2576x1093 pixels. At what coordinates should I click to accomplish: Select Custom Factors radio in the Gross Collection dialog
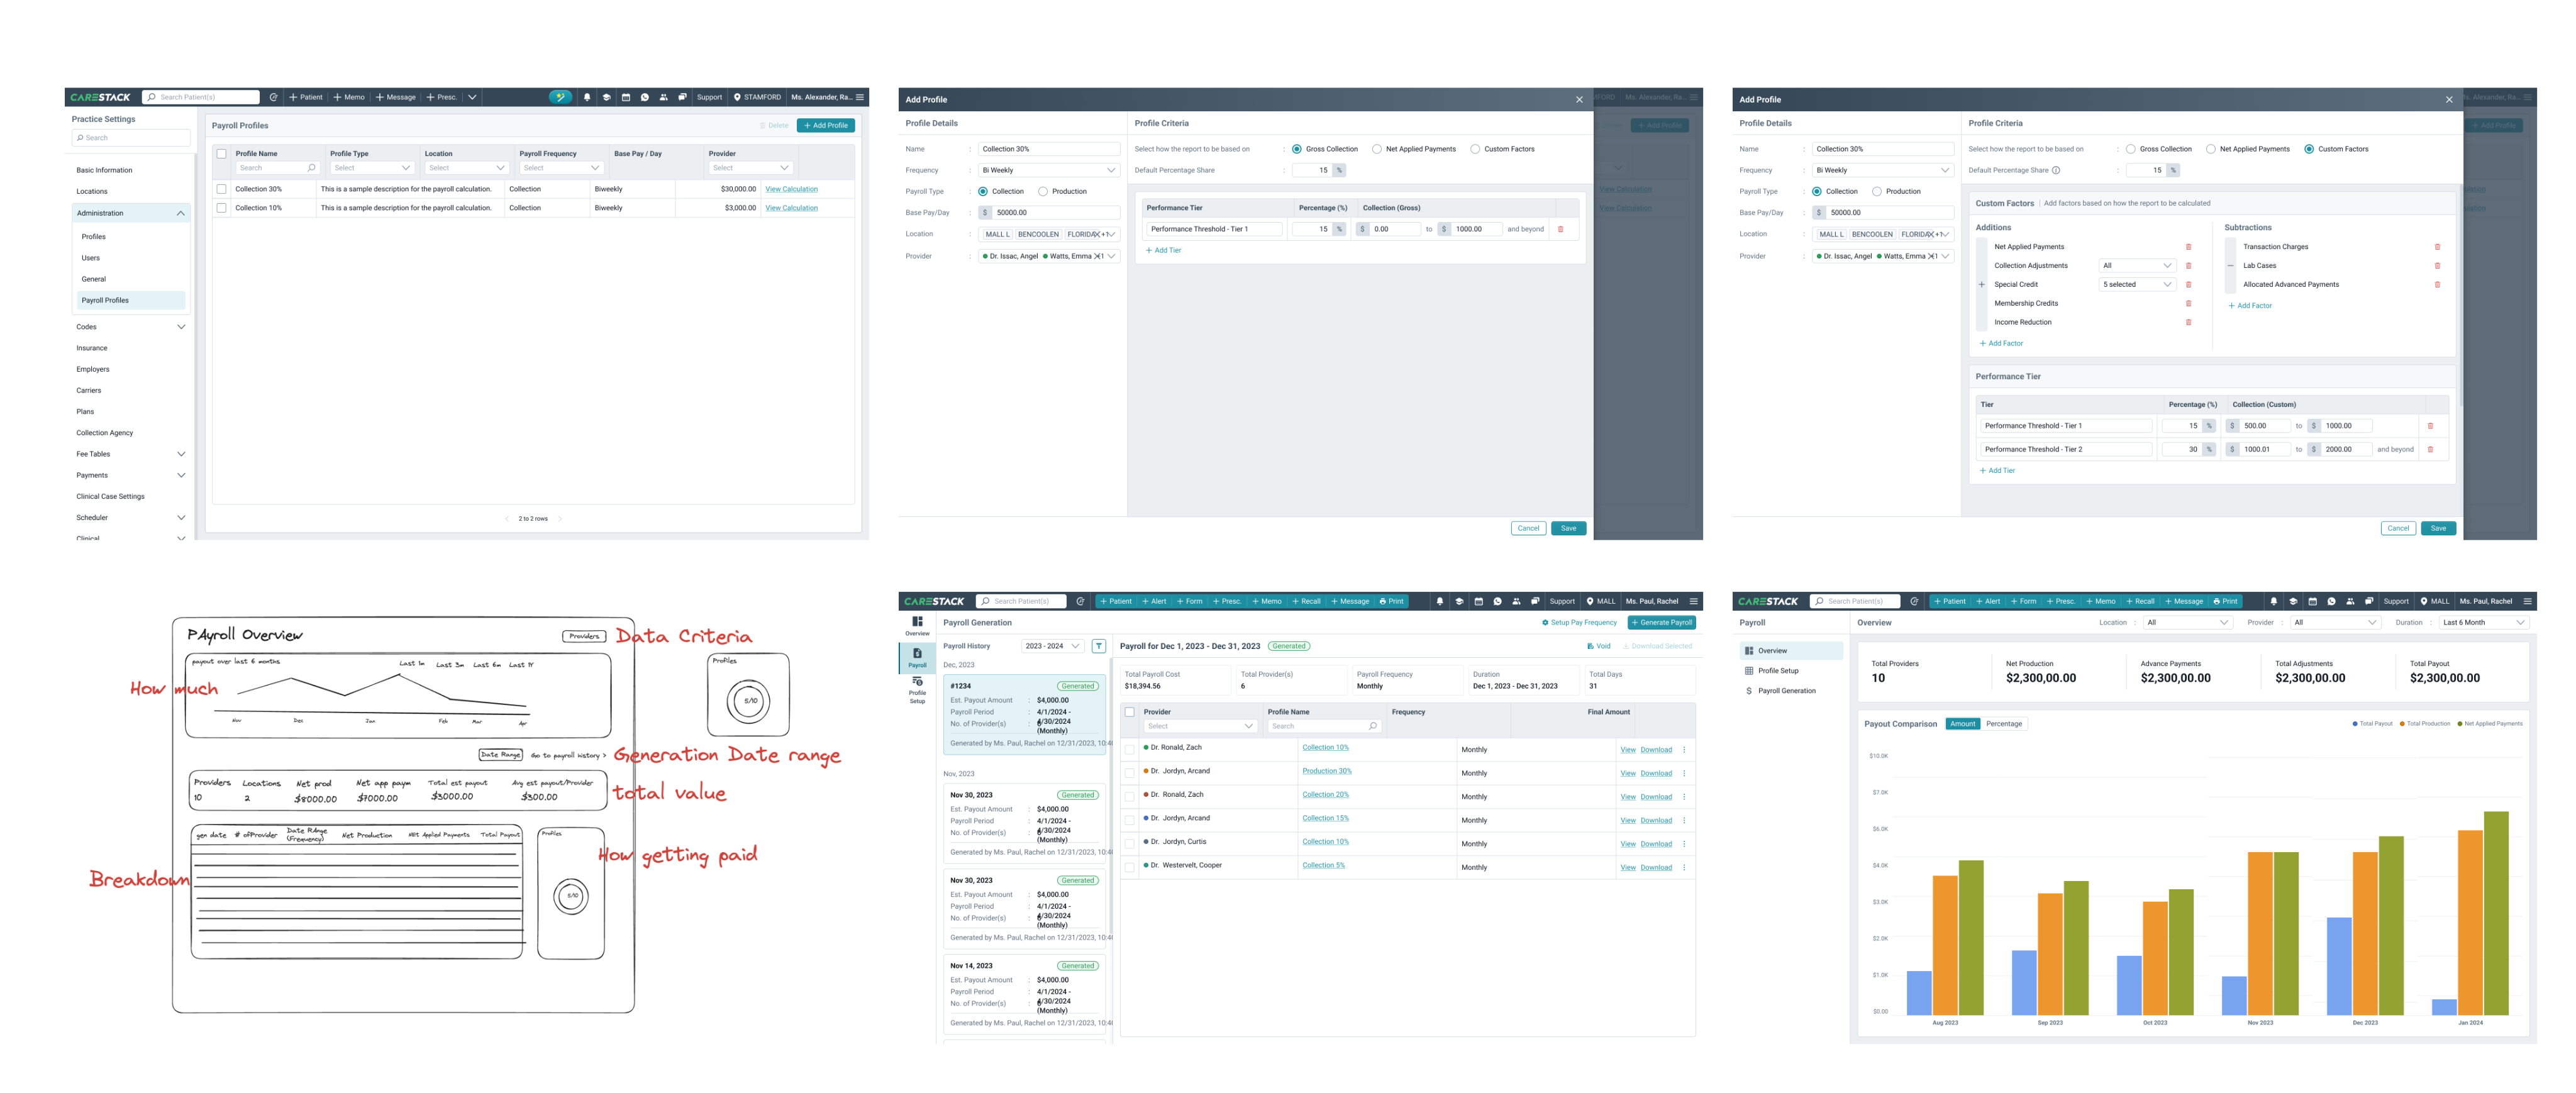point(1475,149)
